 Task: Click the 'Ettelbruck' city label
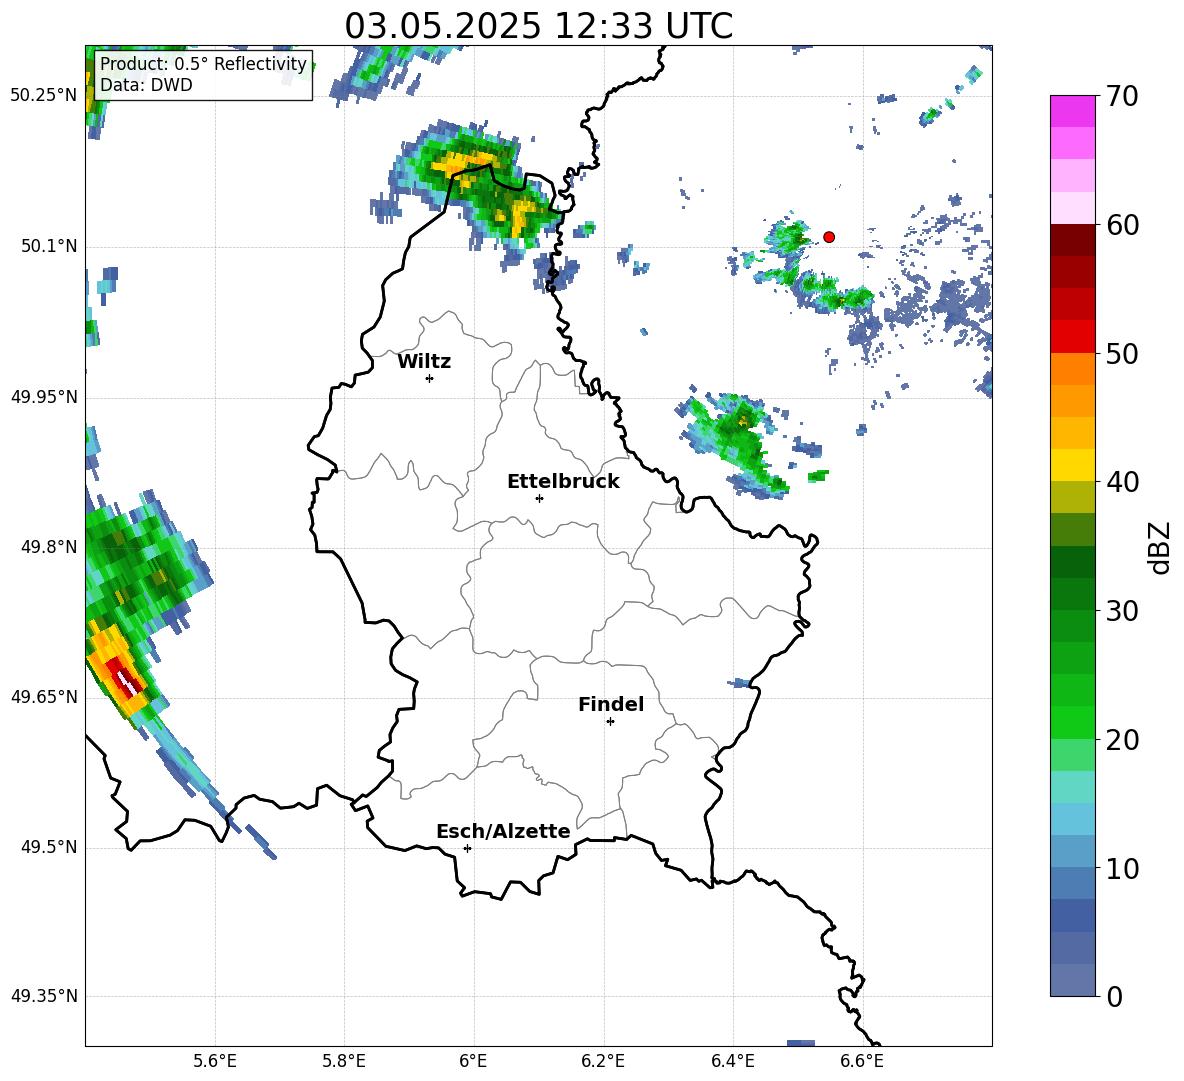point(563,482)
